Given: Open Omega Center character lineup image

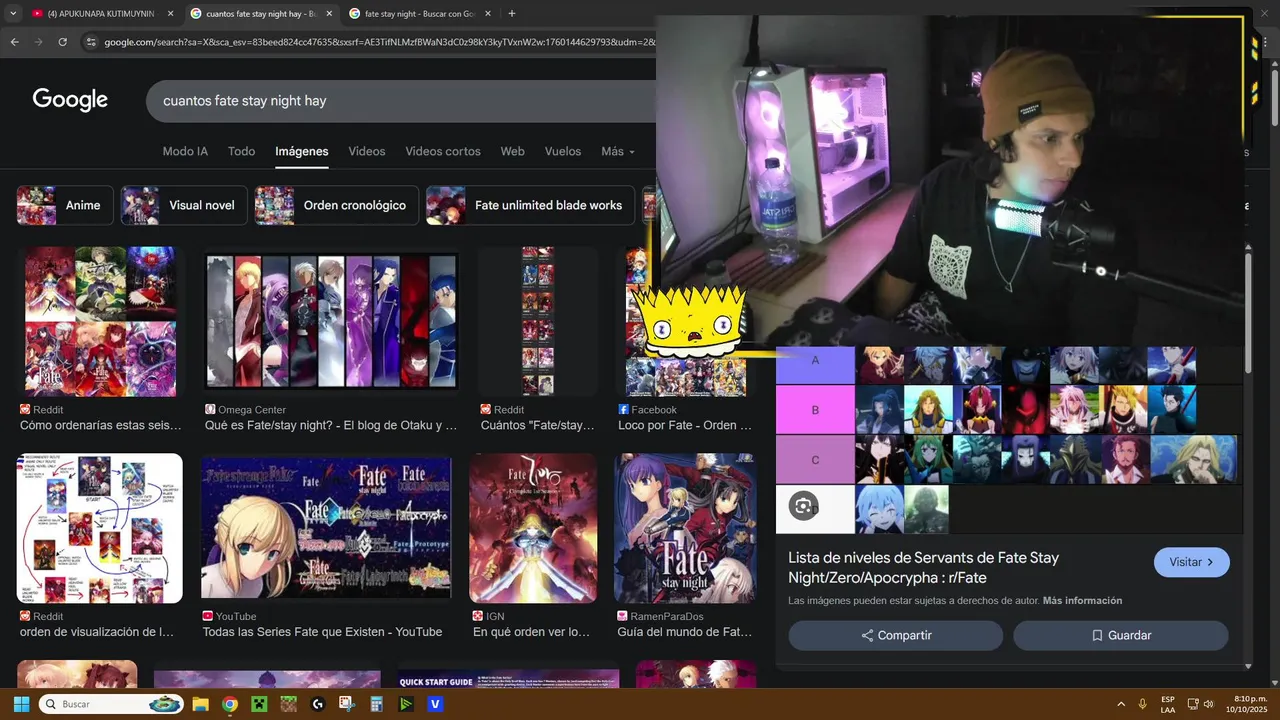Looking at the screenshot, I should pos(331,322).
